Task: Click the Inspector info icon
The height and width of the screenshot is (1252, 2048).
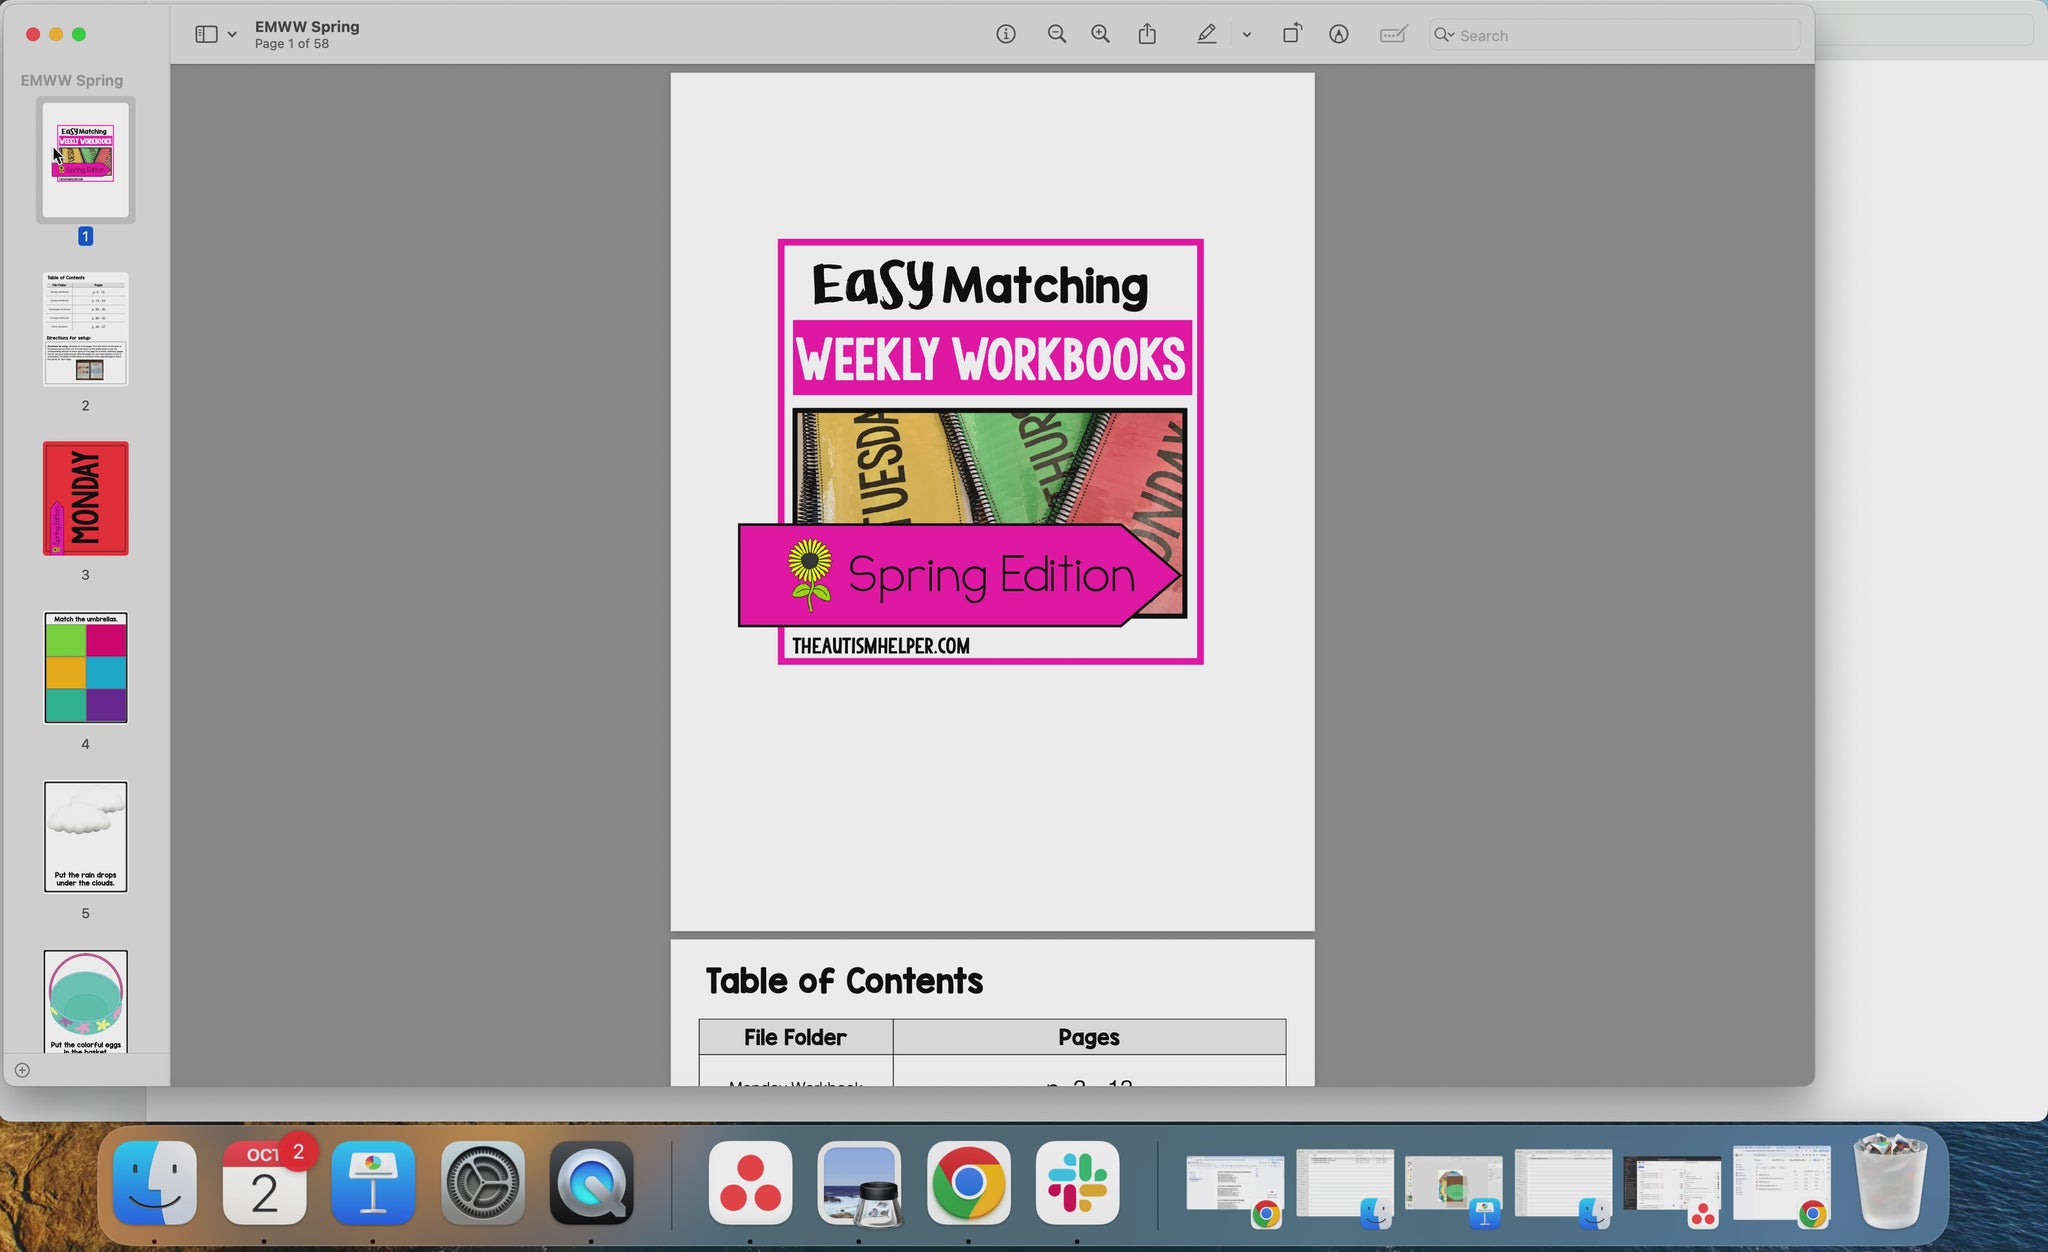Action: coord(1006,34)
